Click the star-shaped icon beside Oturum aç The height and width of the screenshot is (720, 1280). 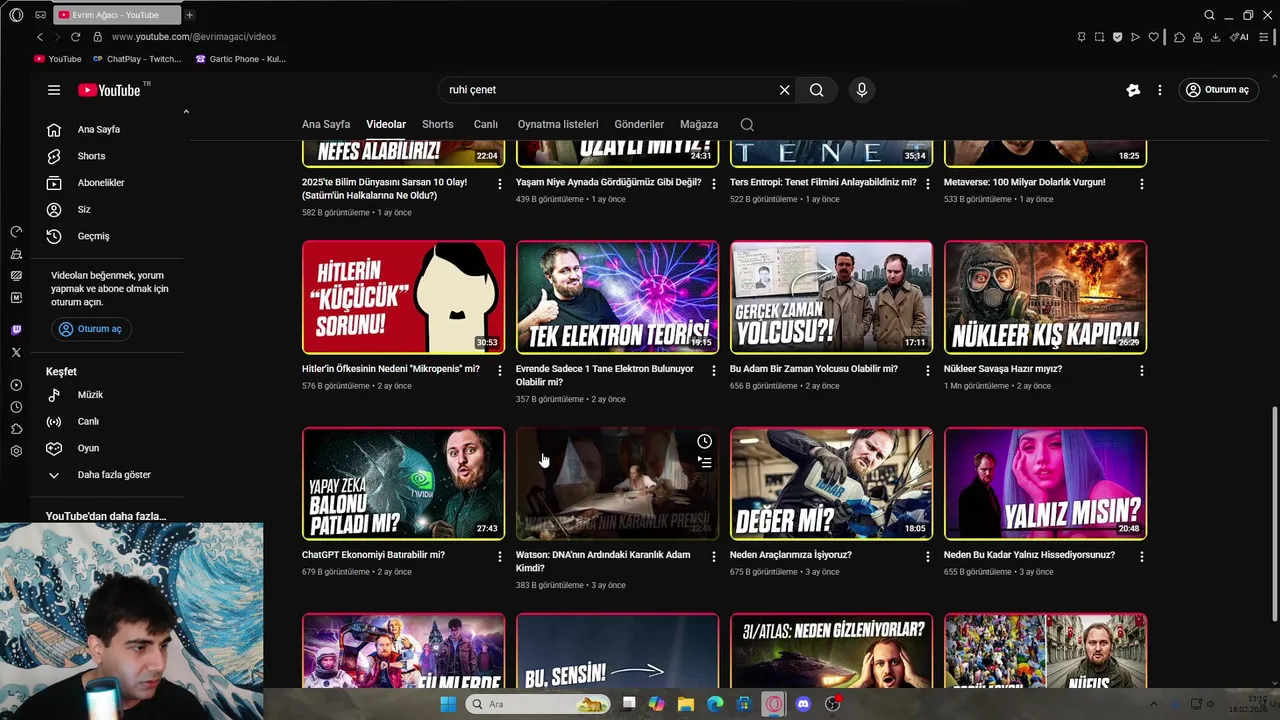click(1133, 90)
